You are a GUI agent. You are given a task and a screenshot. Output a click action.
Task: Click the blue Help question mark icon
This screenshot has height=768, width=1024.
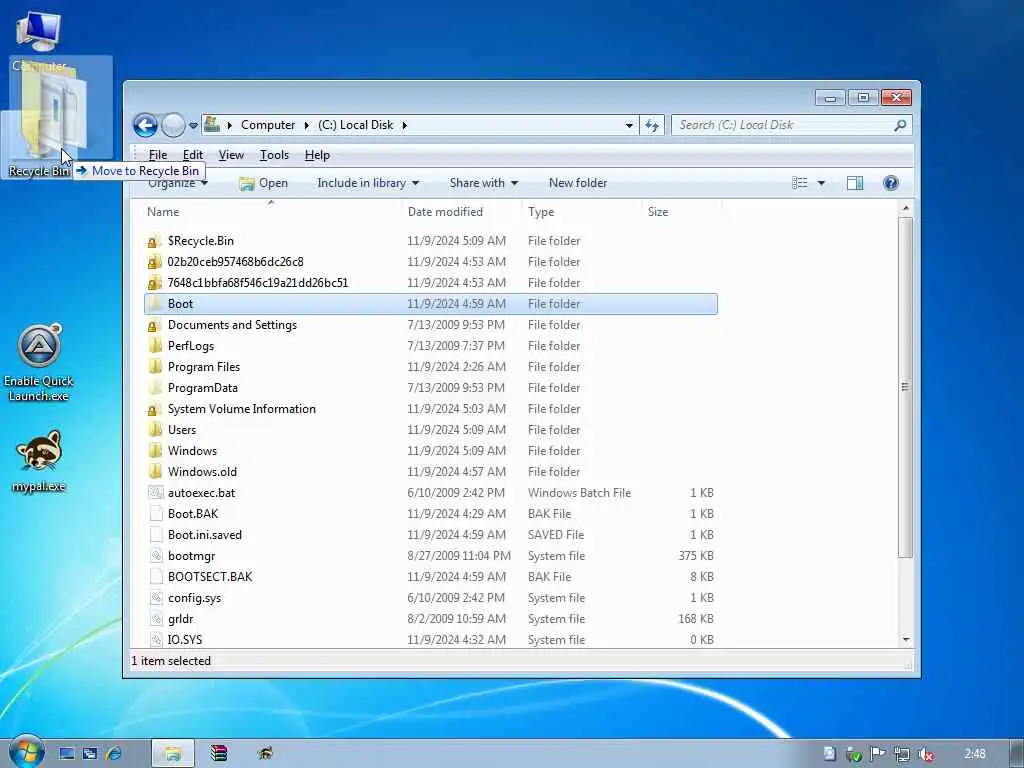tap(891, 184)
